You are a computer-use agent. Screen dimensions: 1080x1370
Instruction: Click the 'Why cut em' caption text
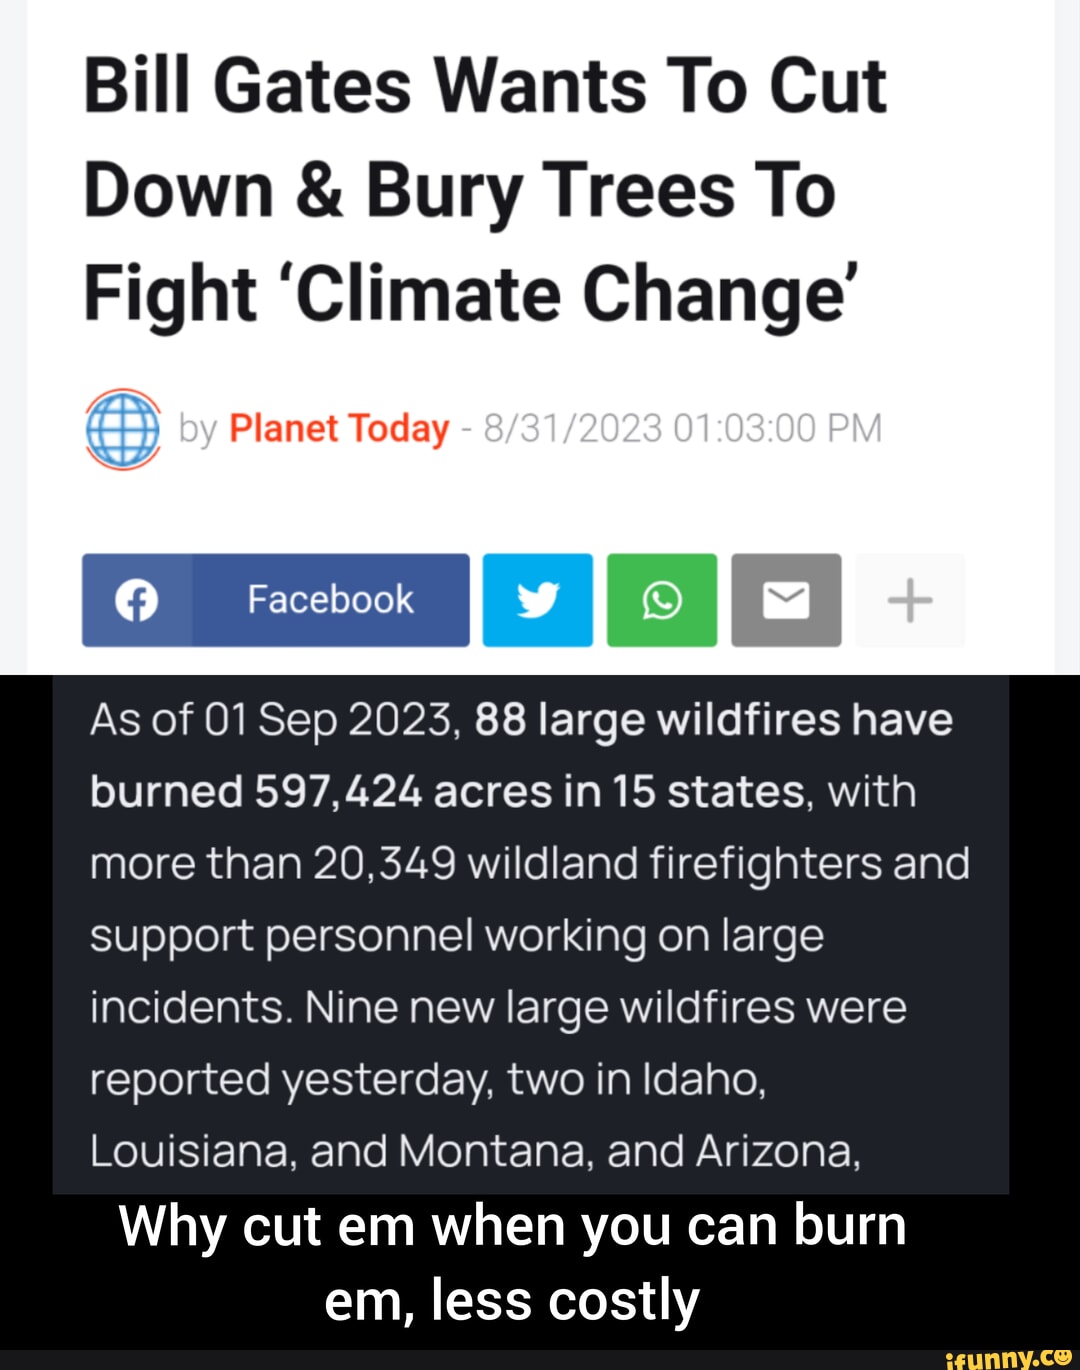512,1226
